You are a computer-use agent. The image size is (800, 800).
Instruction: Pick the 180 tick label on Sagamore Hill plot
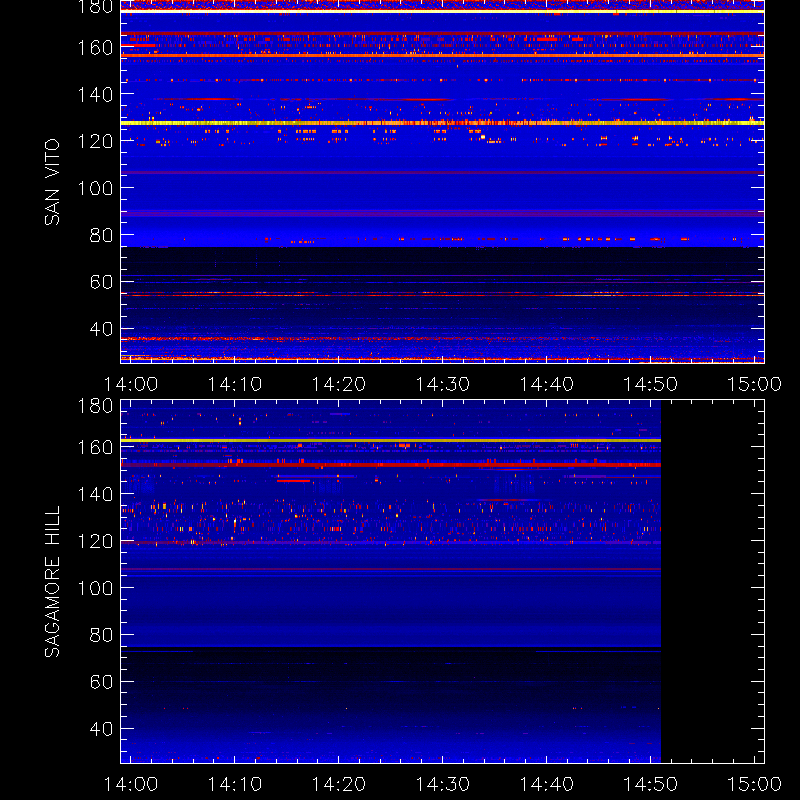[95, 406]
